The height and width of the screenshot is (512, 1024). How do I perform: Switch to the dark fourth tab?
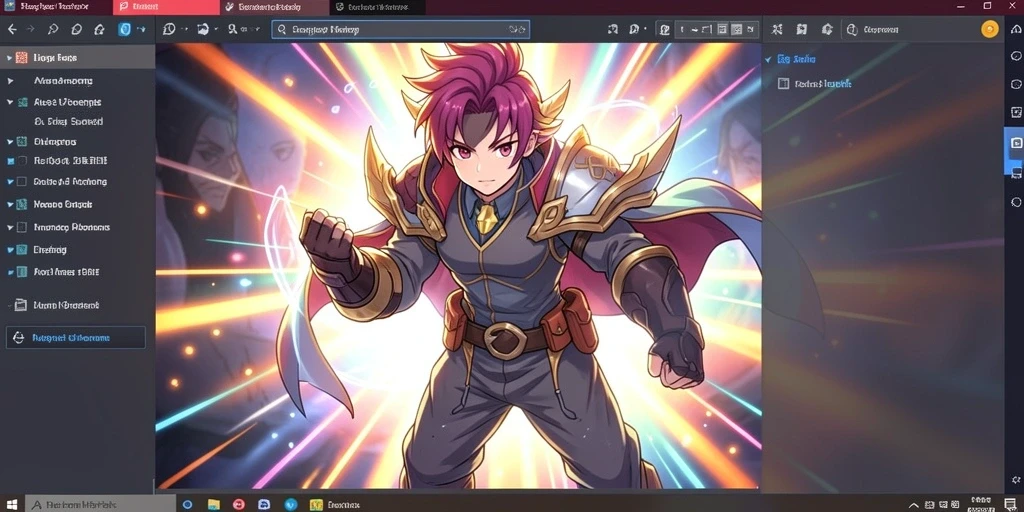tap(377, 7)
